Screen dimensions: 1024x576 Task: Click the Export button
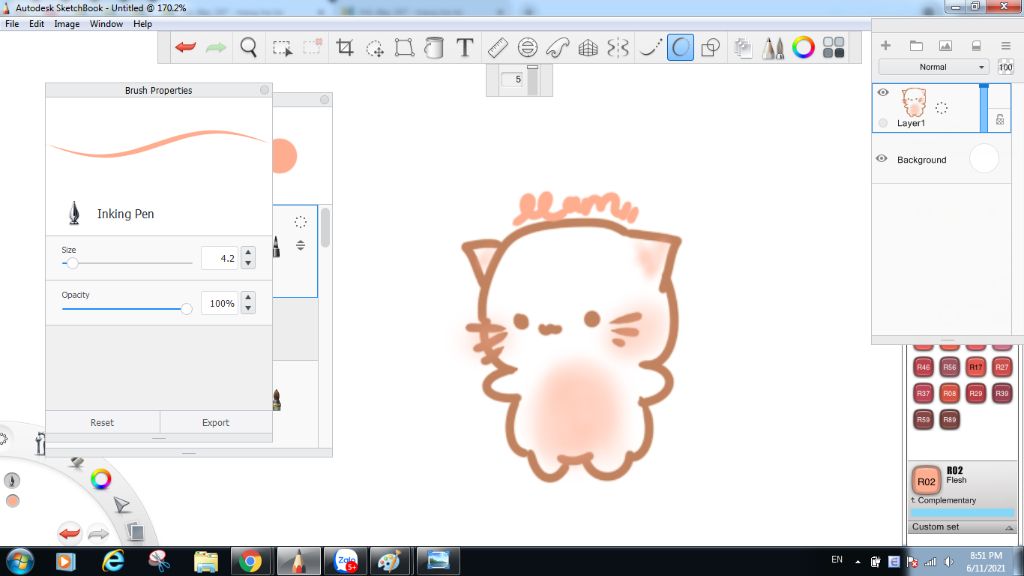click(216, 423)
